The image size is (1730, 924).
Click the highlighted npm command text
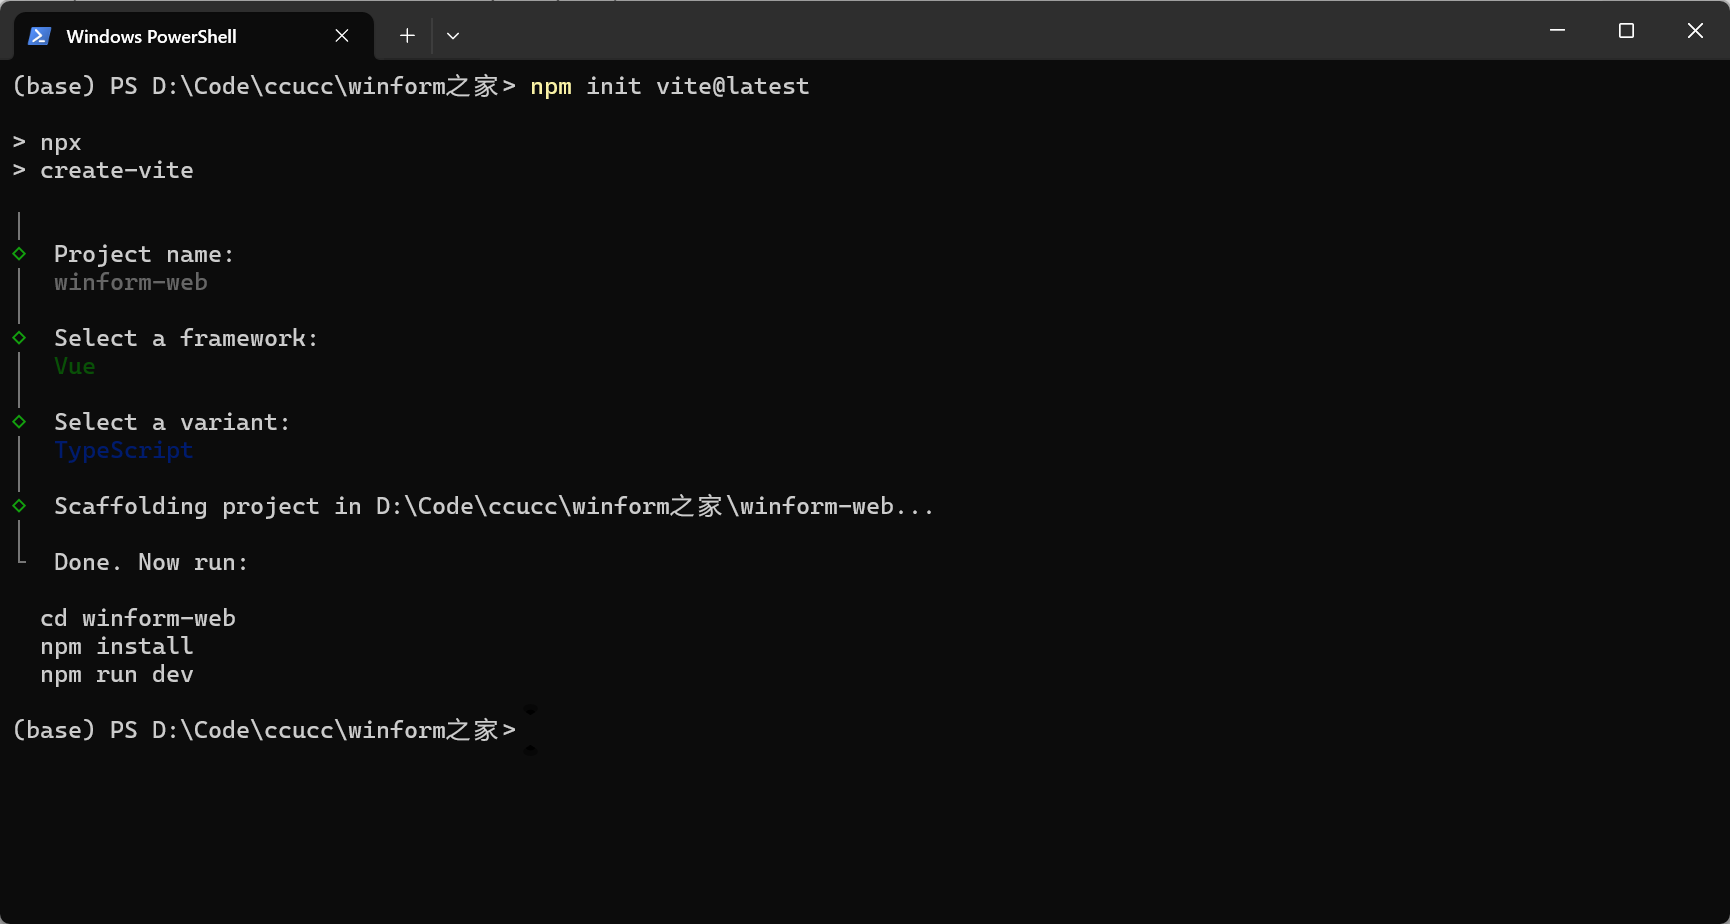[x=551, y=86]
